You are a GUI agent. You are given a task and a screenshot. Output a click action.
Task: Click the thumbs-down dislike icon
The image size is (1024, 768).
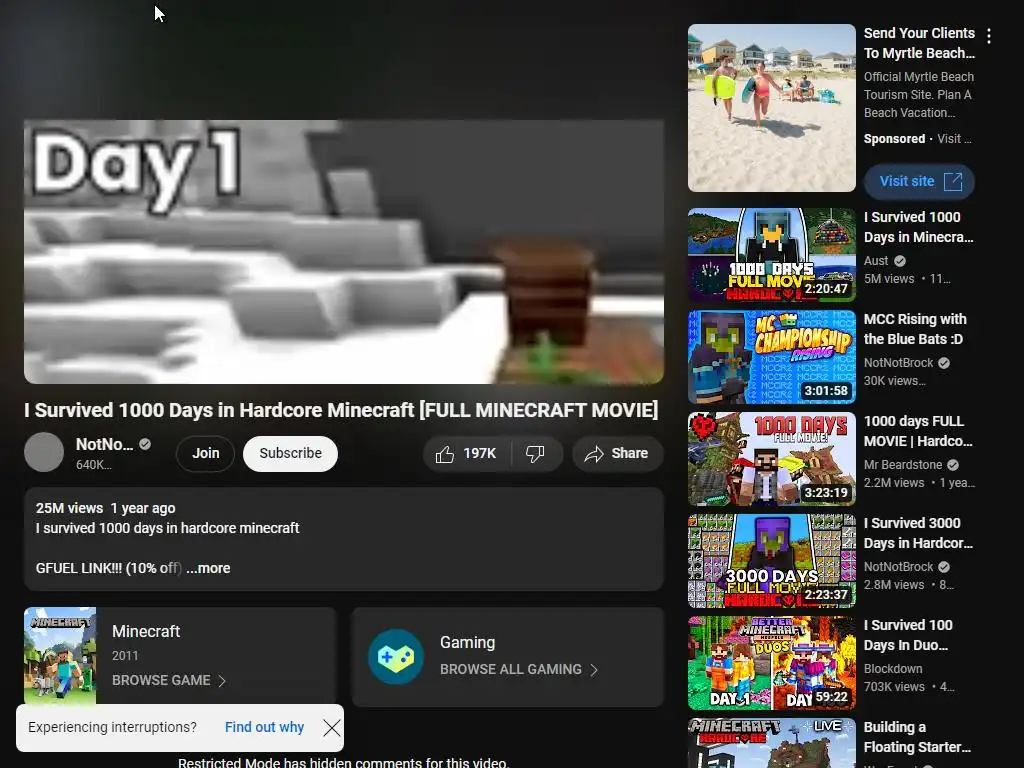point(535,454)
